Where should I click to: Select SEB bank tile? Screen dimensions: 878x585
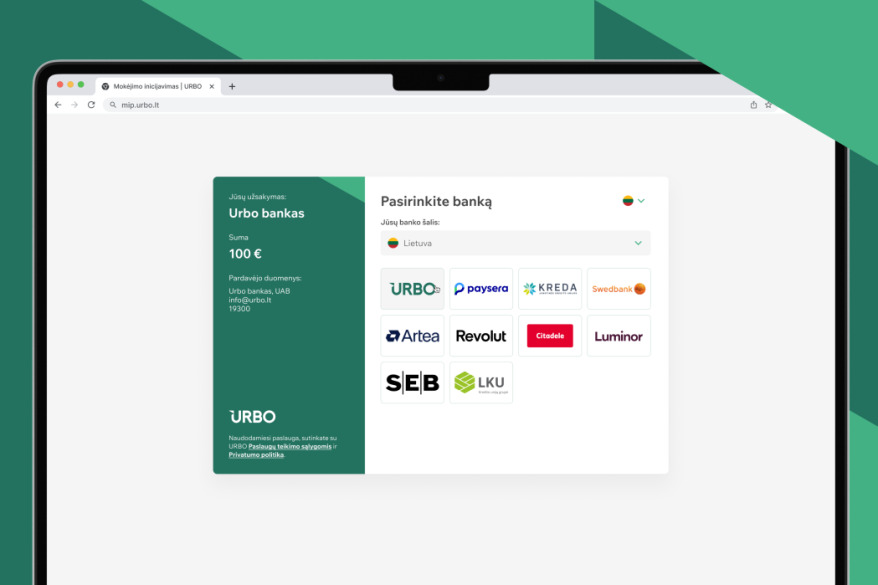pos(412,383)
